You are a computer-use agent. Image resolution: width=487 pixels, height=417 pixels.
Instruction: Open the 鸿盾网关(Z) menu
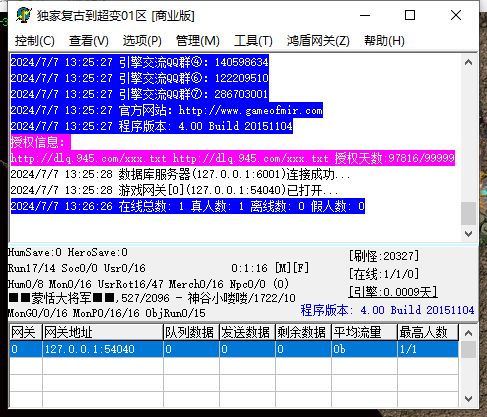point(318,41)
